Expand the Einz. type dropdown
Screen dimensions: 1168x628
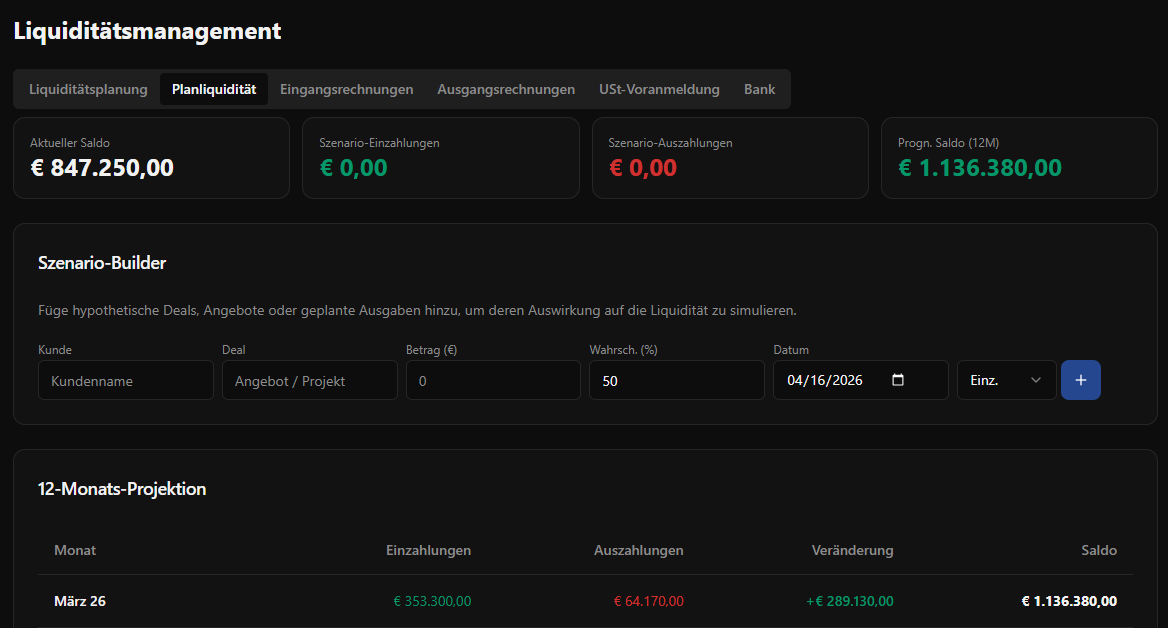click(1006, 380)
